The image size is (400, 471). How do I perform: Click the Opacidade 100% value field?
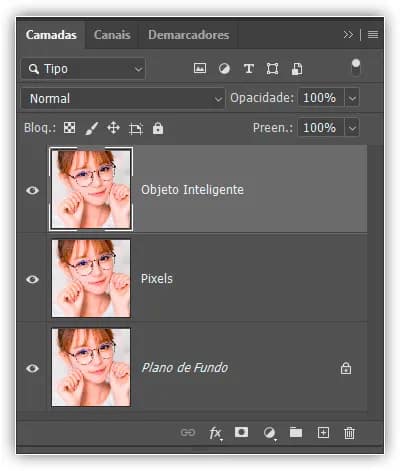[x=321, y=98]
